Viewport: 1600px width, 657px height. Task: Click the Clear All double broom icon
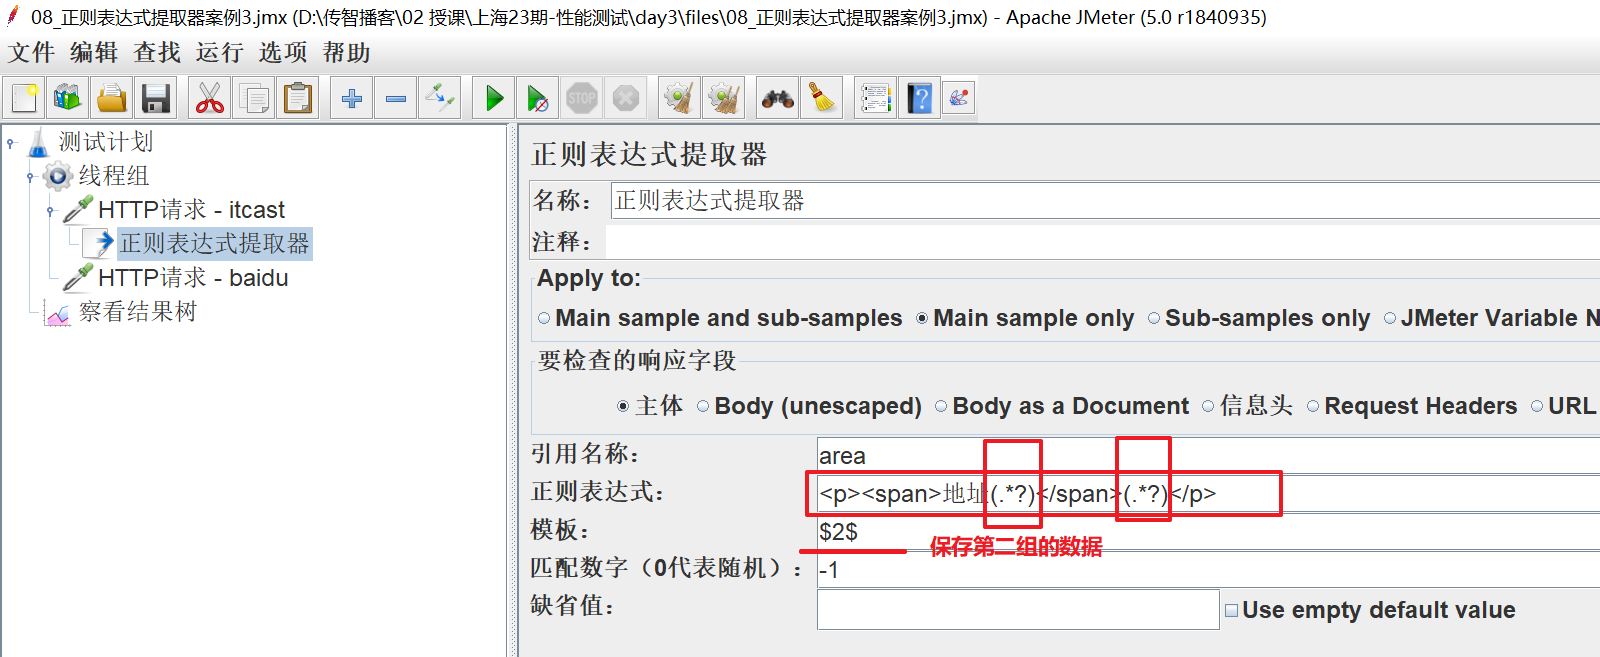724,98
